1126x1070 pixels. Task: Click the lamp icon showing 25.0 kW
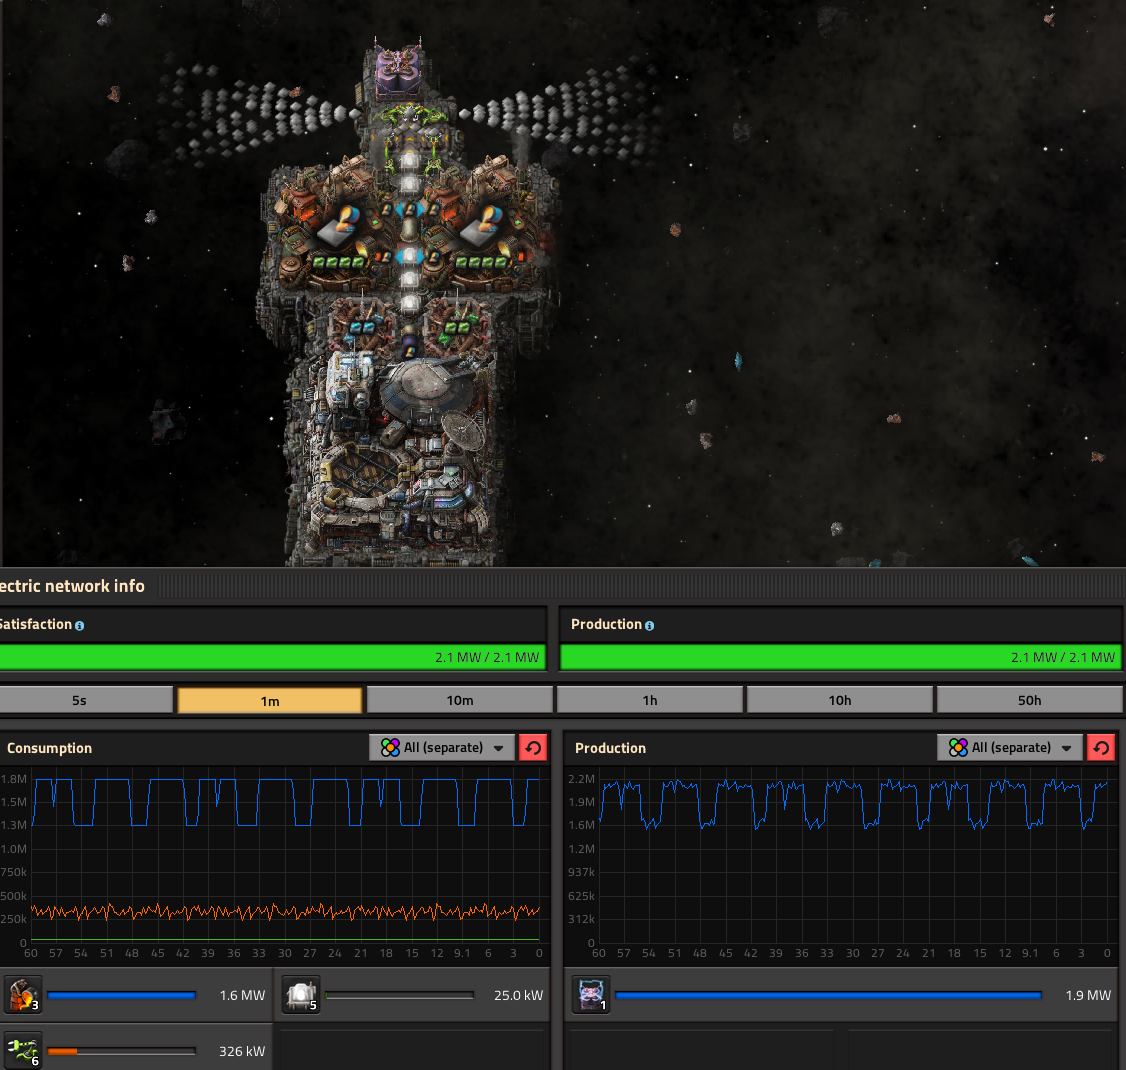(301, 995)
